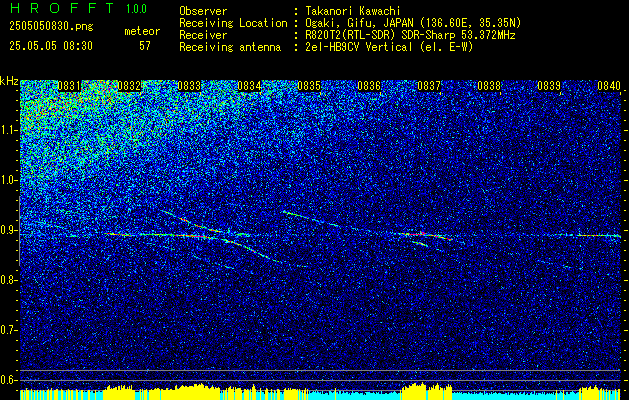Viewport: 629px width, 400px height.
Task: Click the 0832 time marker
Action: tap(130, 86)
